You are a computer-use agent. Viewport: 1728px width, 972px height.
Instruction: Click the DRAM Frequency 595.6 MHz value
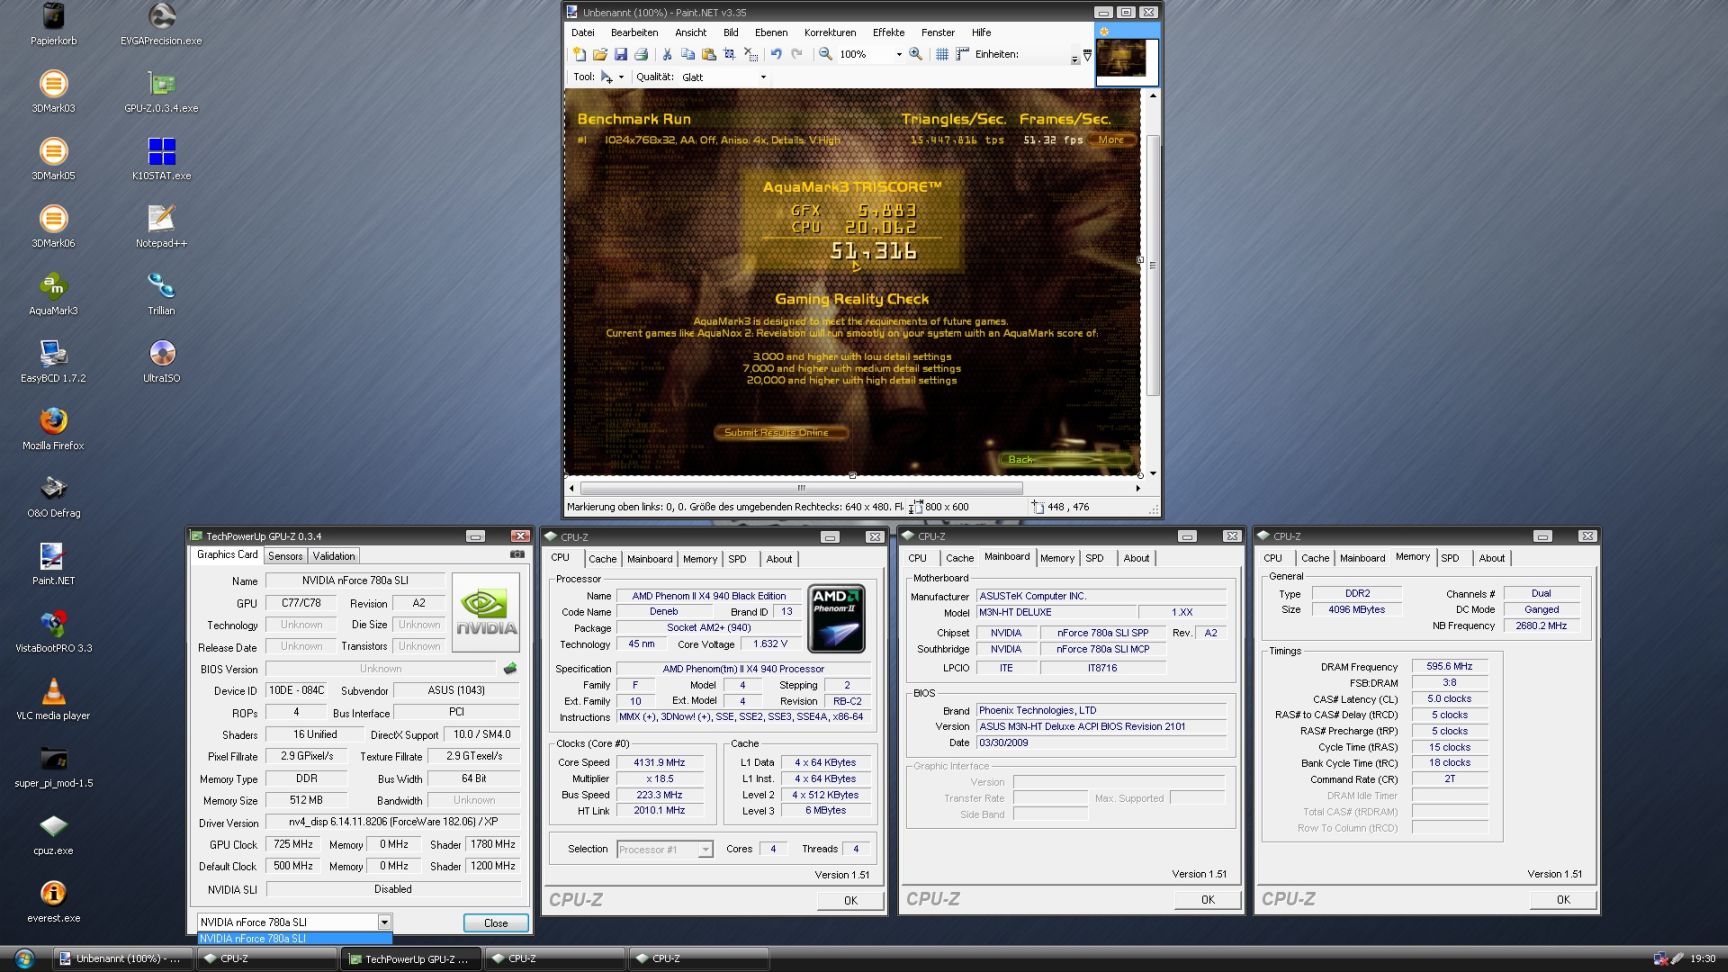click(x=1449, y=666)
